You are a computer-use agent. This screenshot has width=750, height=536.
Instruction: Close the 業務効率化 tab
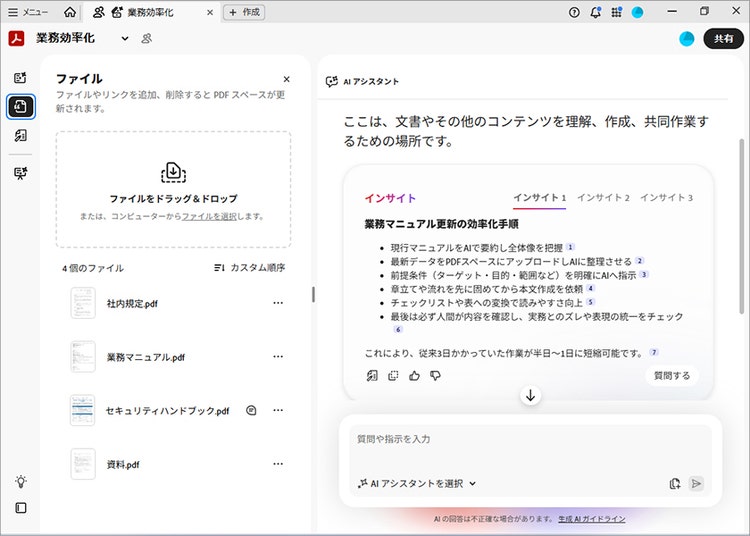coord(210,12)
